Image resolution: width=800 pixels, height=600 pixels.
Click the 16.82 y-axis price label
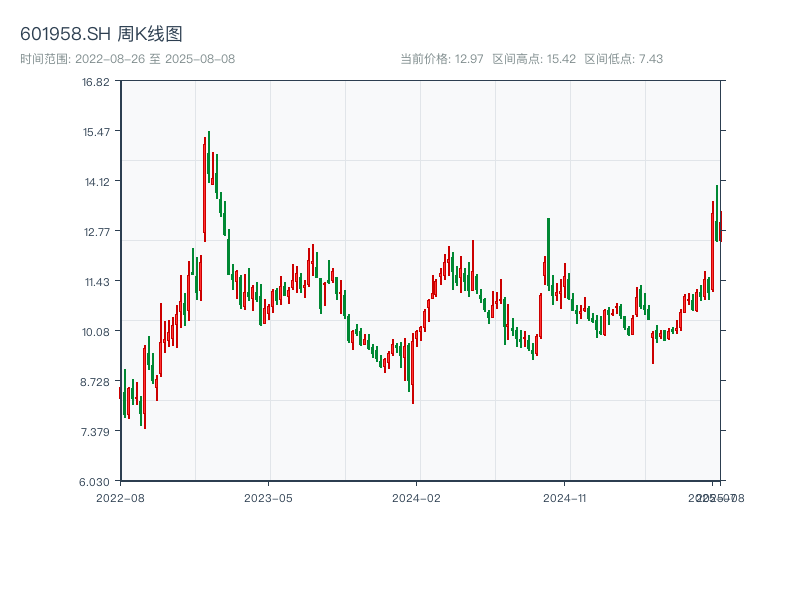point(96,82)
